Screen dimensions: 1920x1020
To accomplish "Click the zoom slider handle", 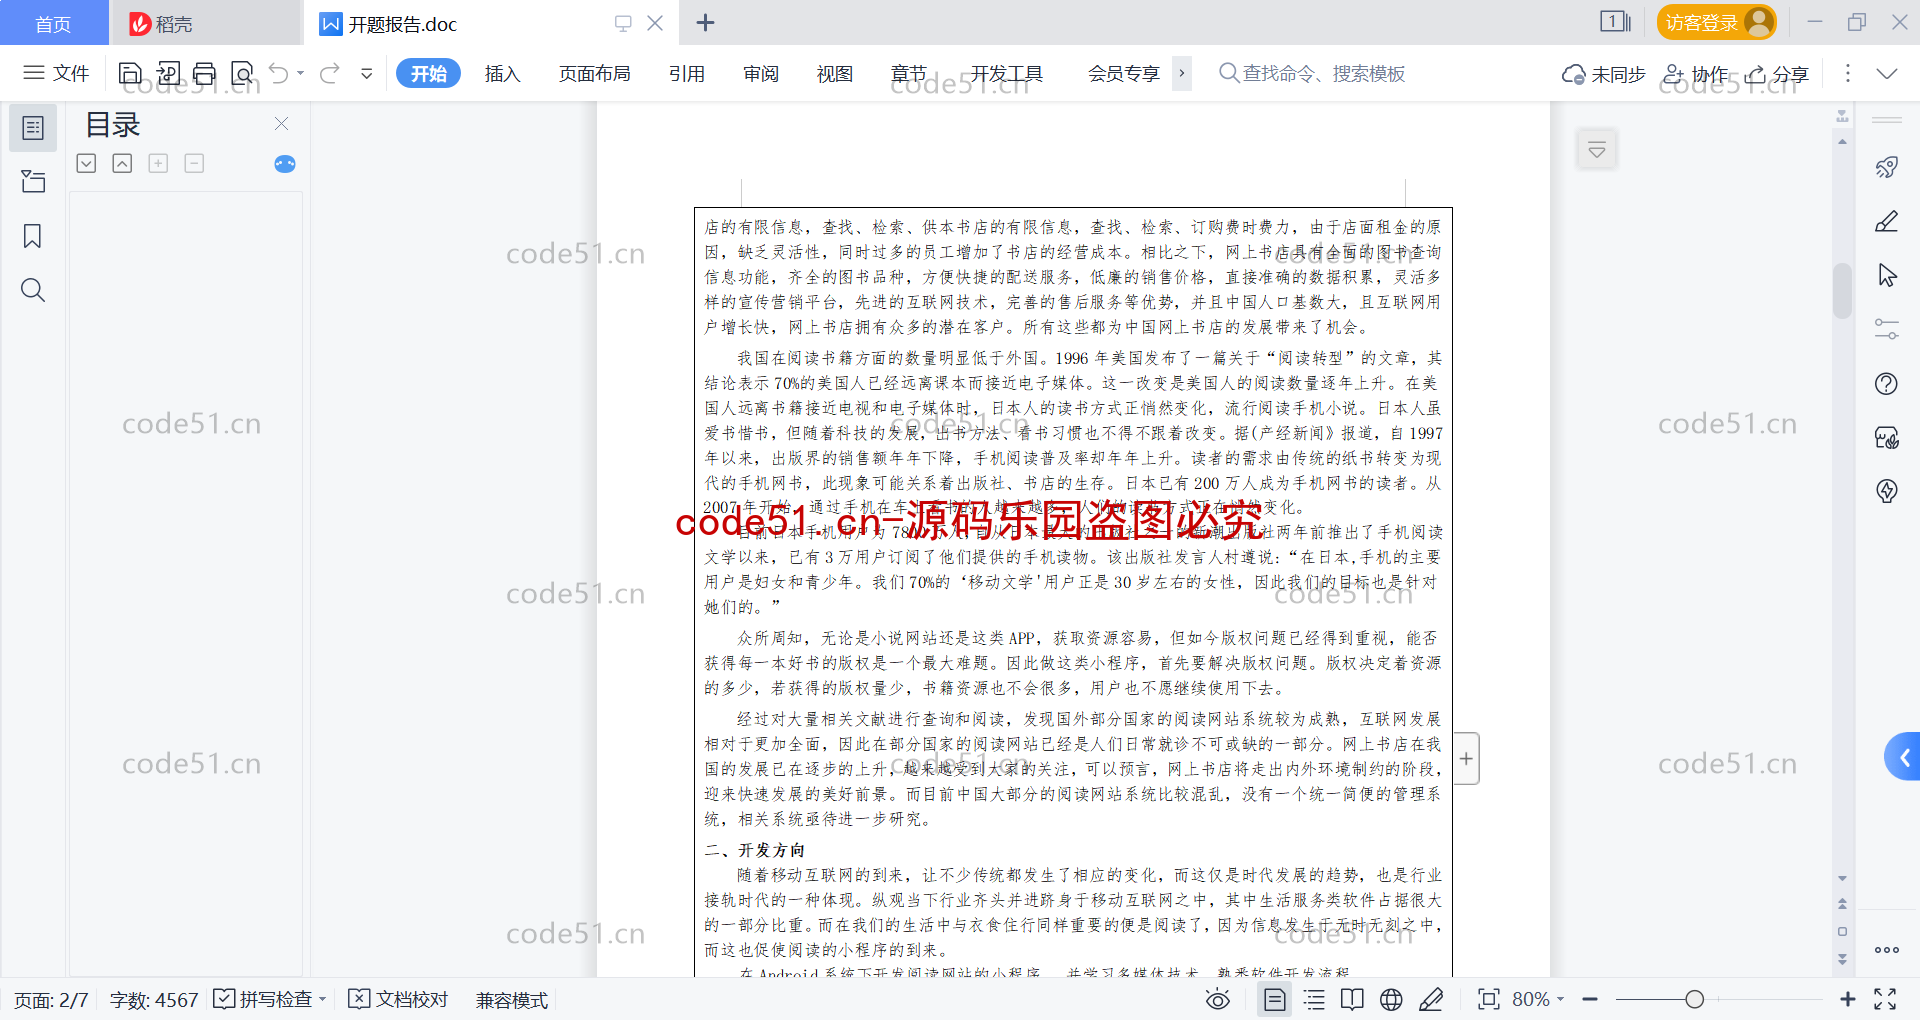I will 1694,999.
